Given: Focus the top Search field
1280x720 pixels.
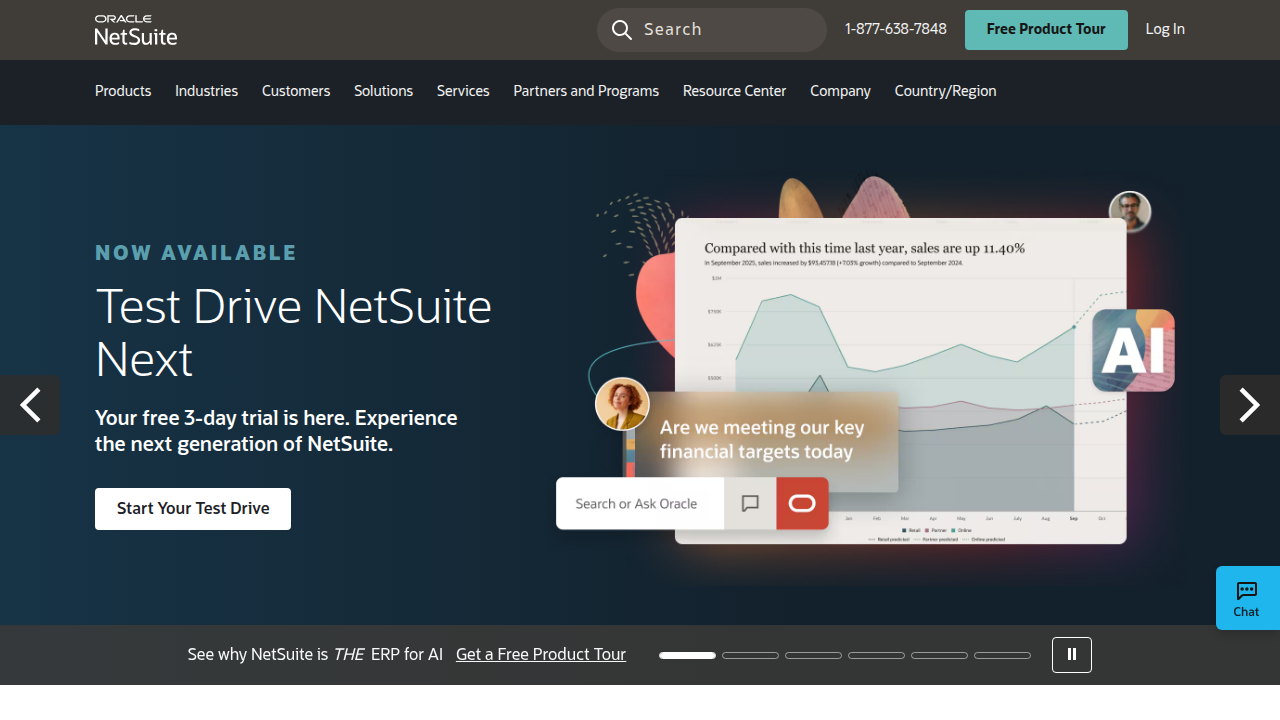Looking at the screenshot, I should tap(712, 30).
